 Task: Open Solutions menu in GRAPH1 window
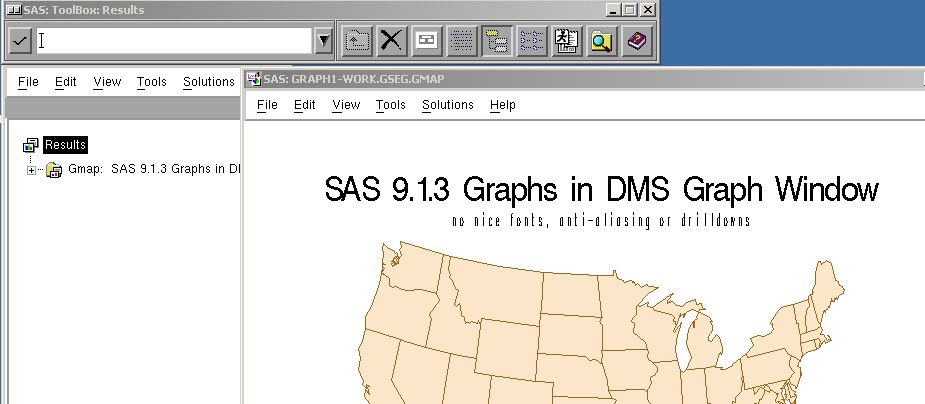(448, 105)
